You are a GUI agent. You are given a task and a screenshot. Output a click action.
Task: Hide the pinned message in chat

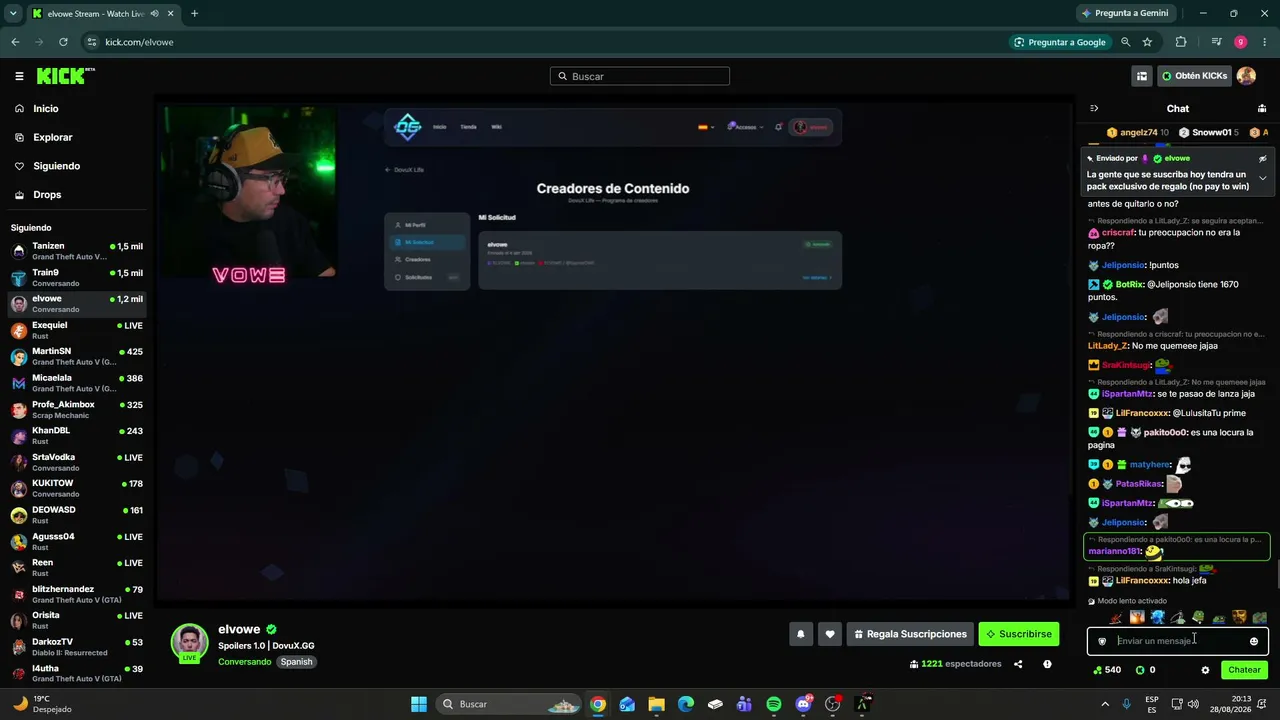pos(1262,158)
